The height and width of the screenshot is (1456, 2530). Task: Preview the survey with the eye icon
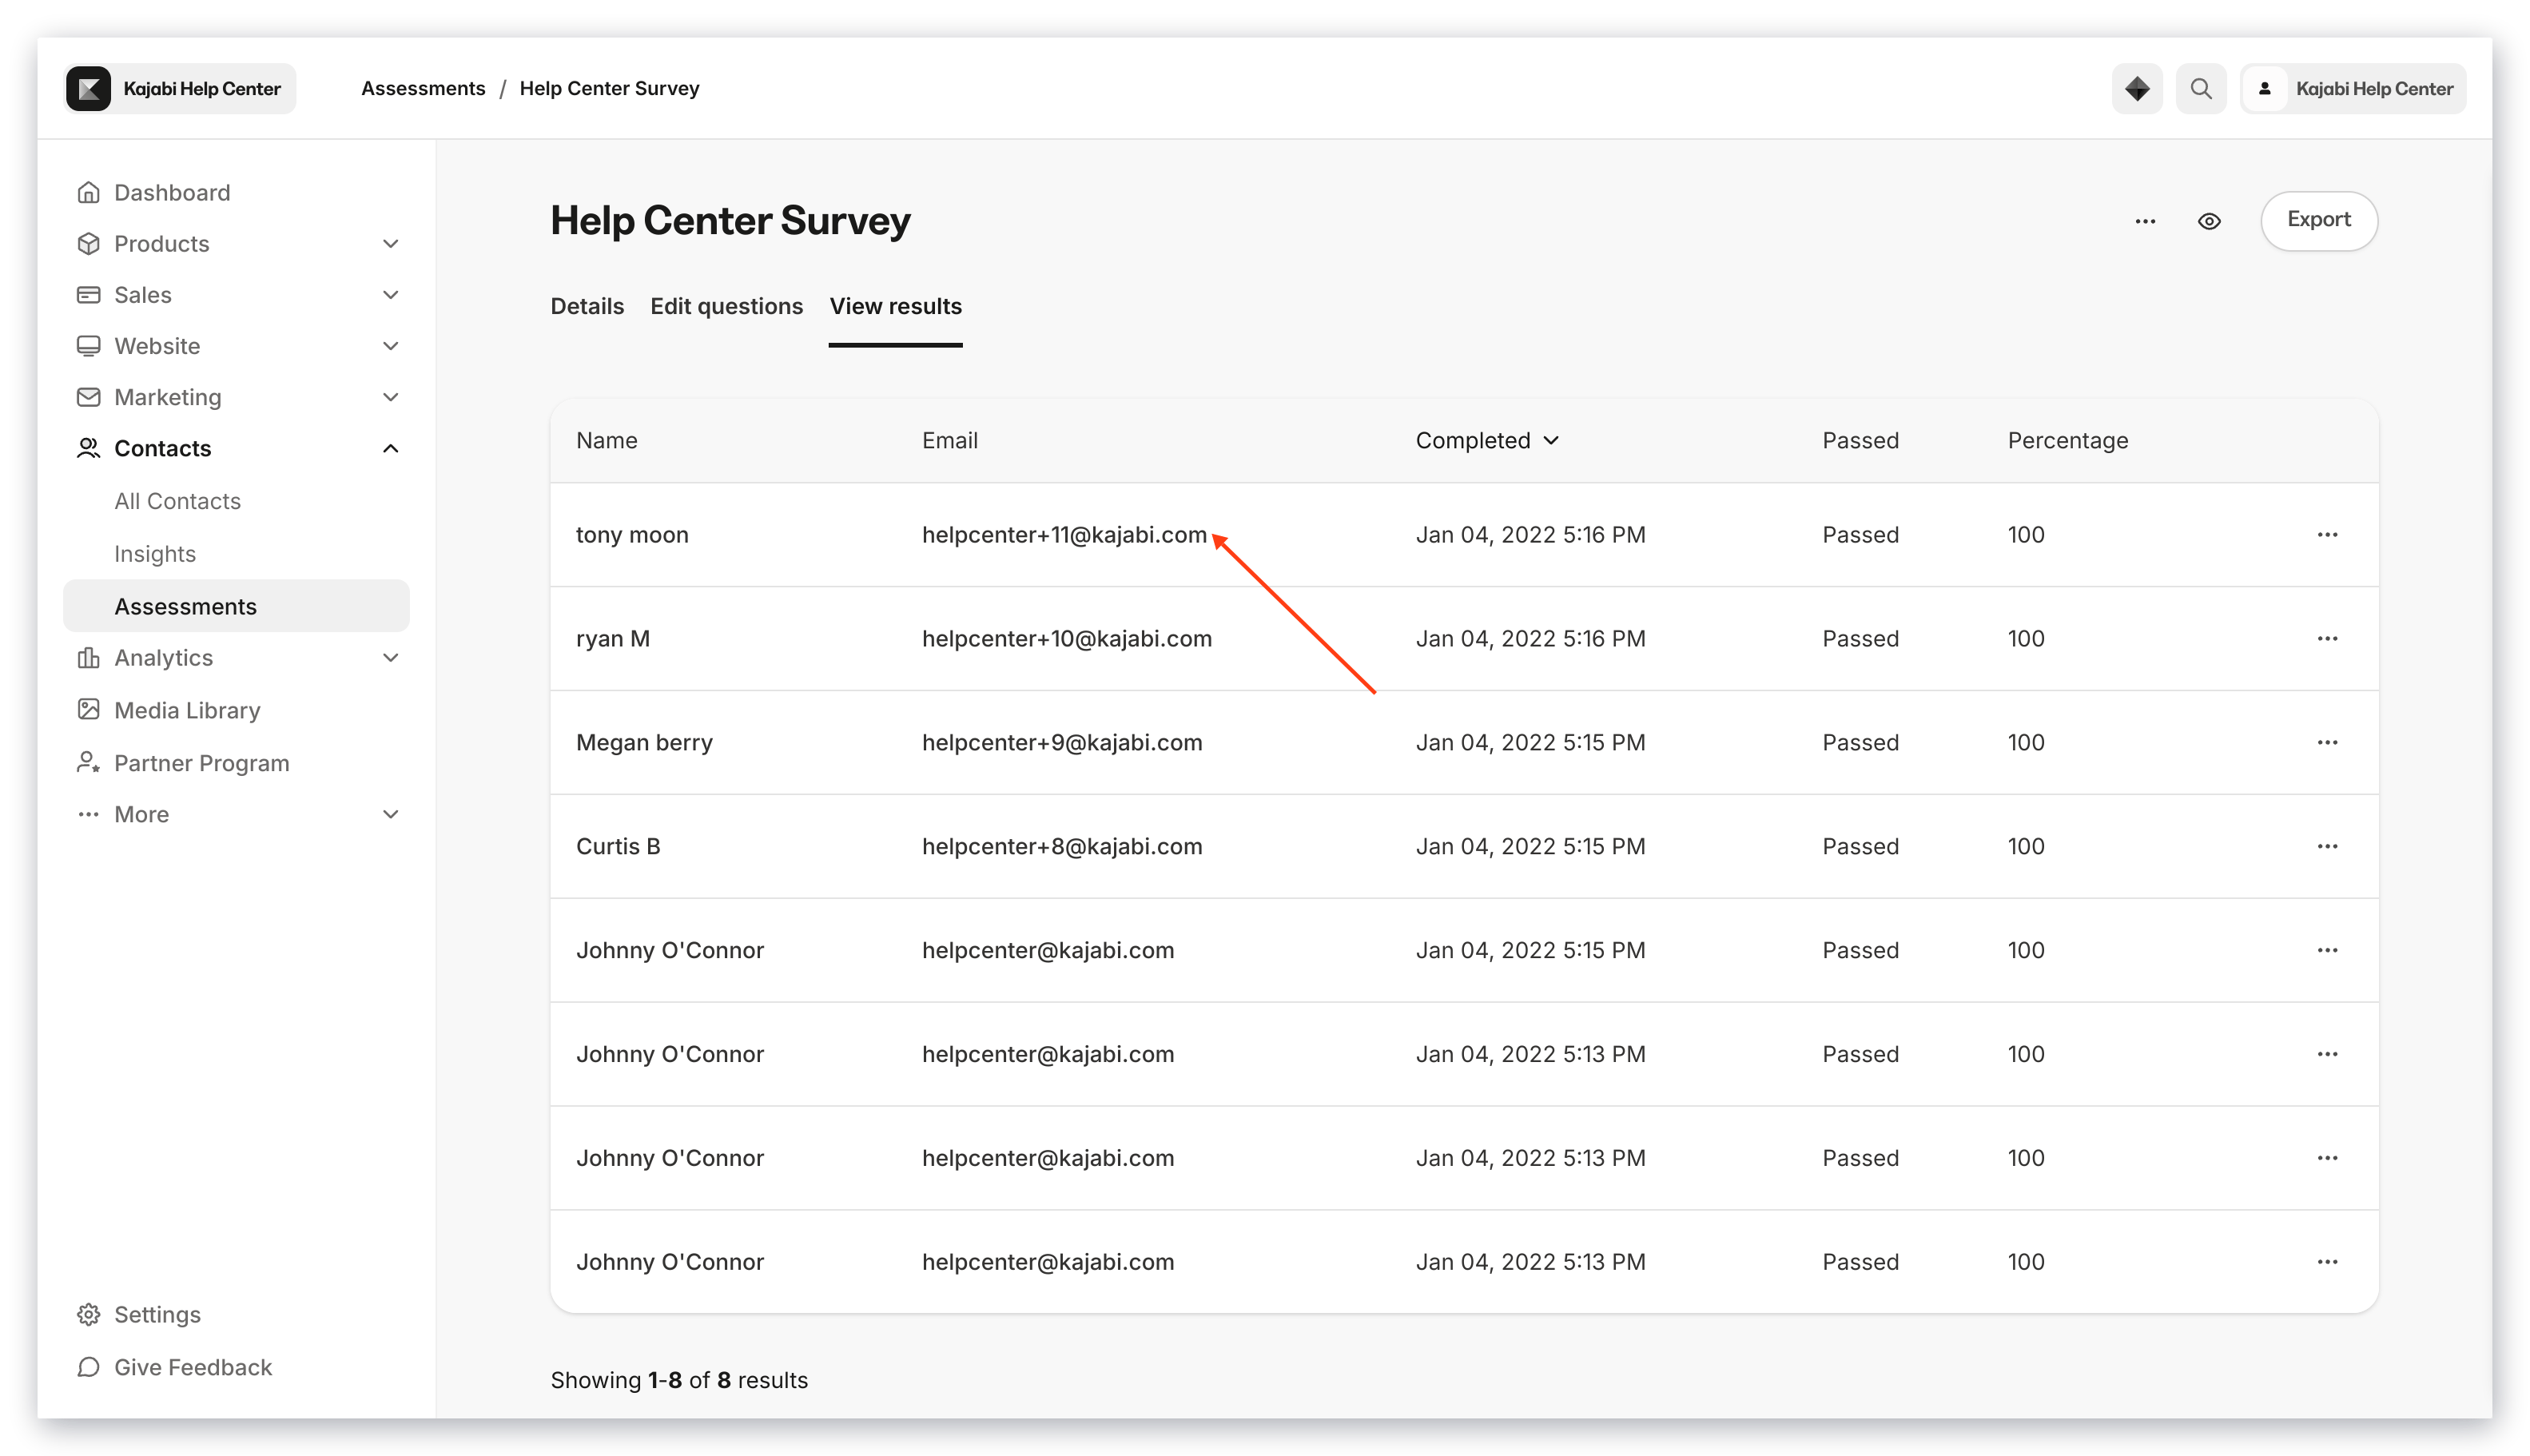(x=2208, y=221)
